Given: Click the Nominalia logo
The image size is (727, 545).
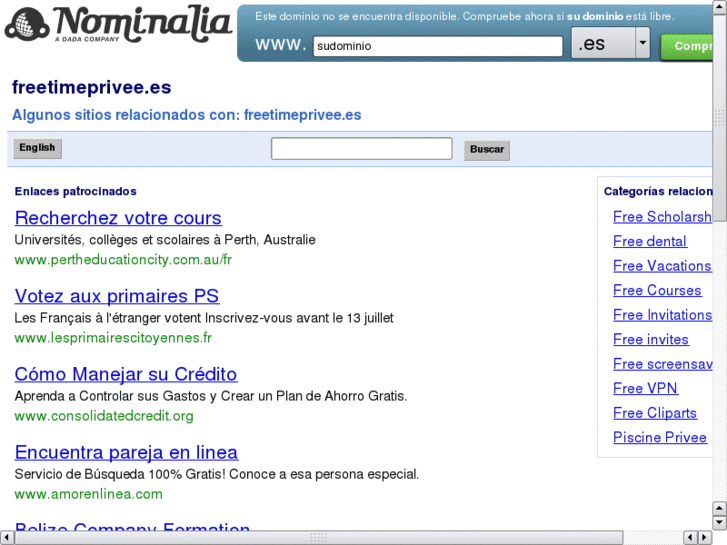Looking at the screenshot, I should (118, 25).
